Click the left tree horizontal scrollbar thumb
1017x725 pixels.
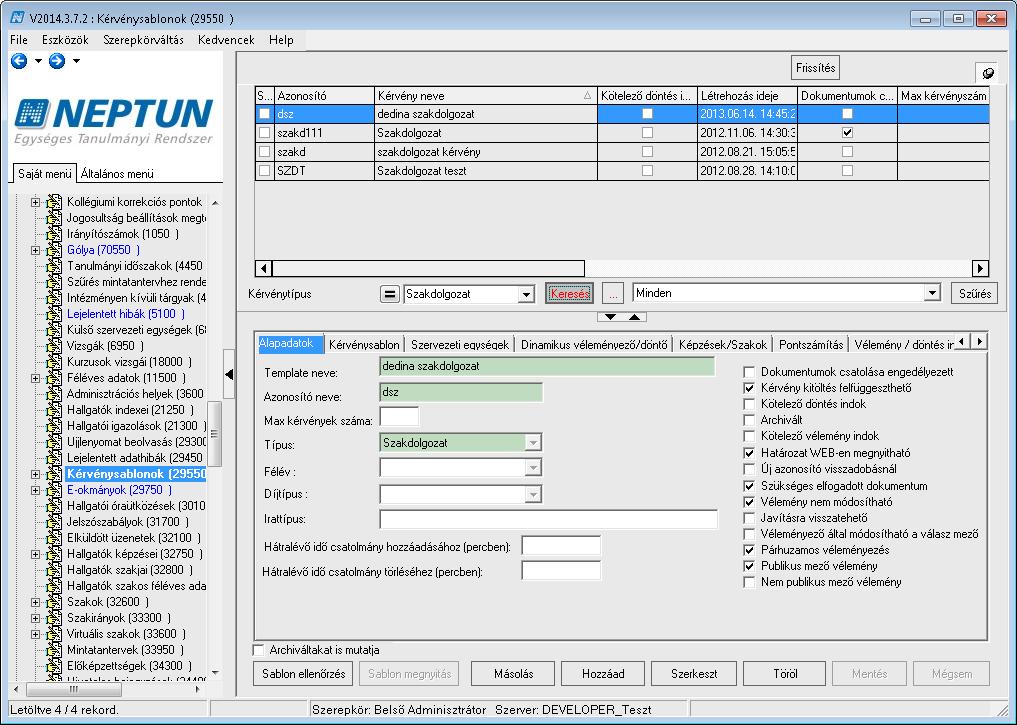[73, 689]
